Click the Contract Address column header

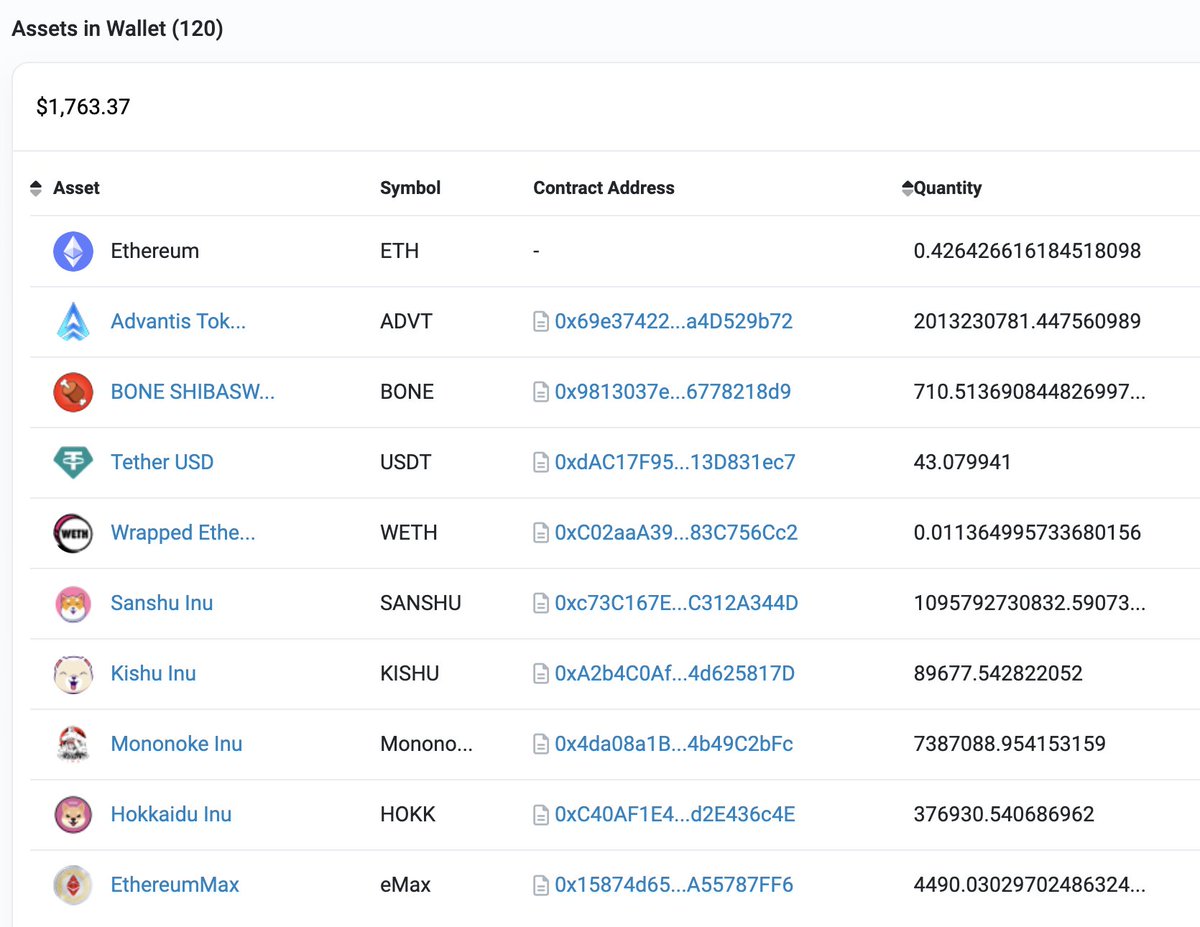604,188
